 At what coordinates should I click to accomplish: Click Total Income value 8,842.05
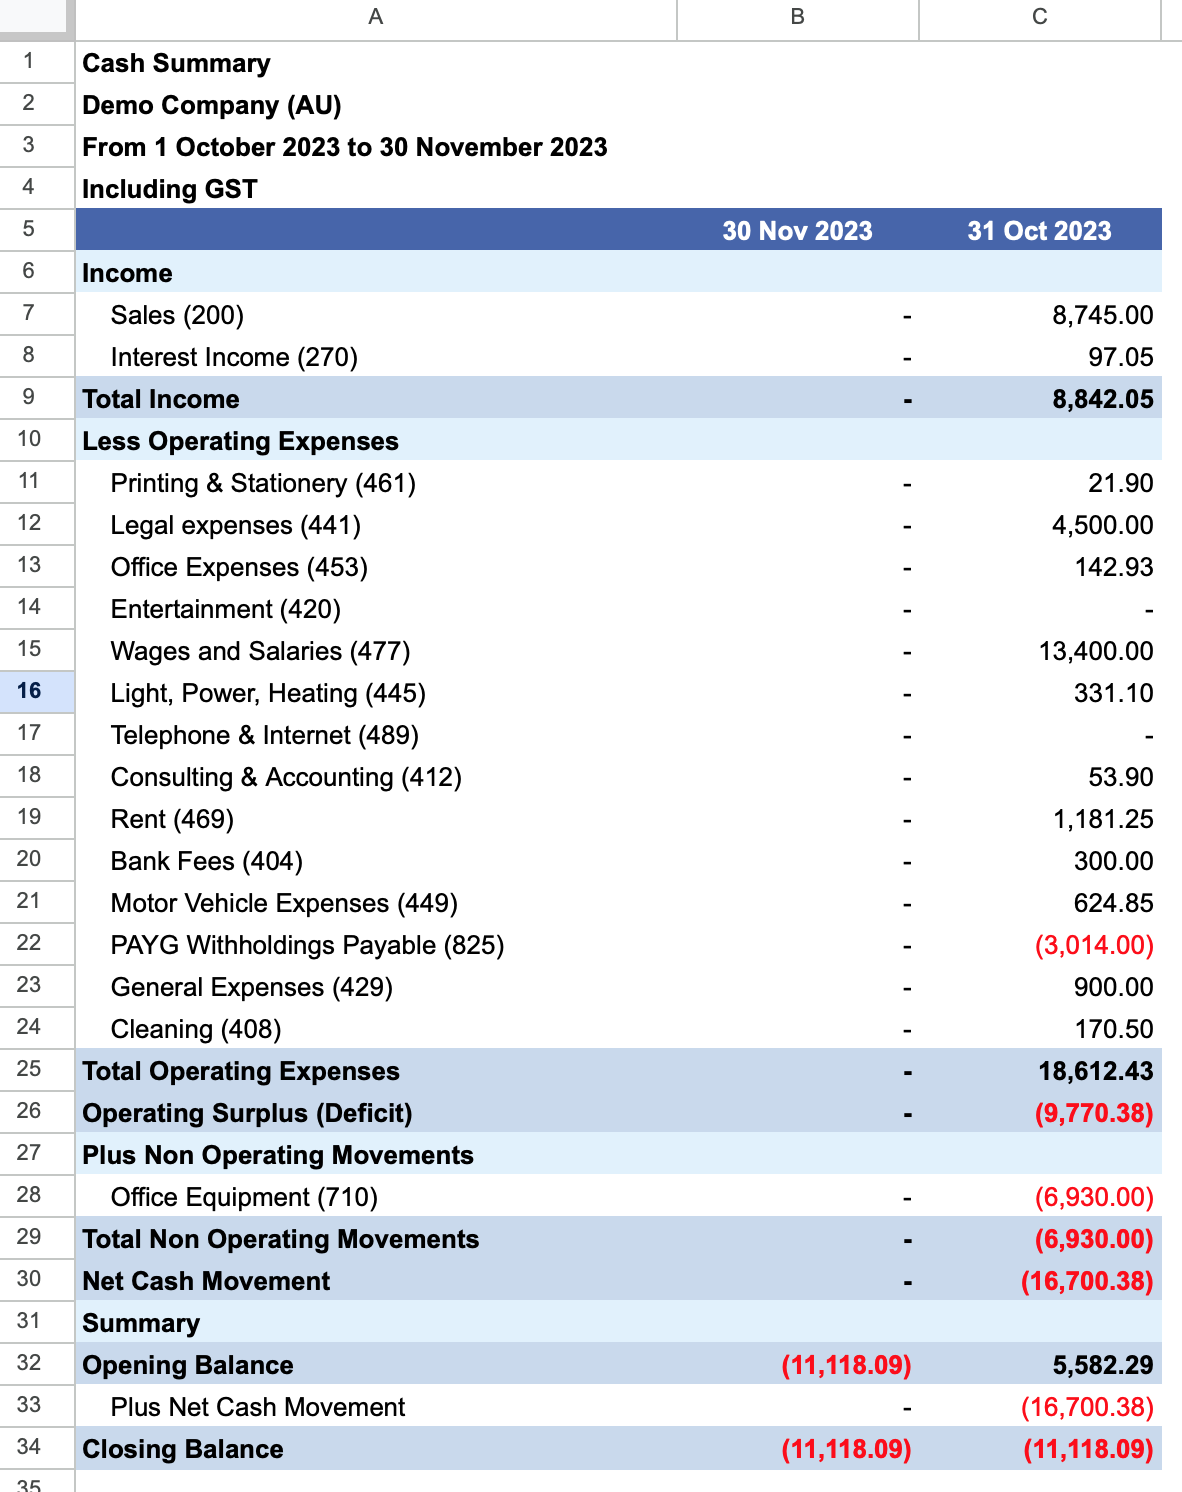[x=1102, y=399]
